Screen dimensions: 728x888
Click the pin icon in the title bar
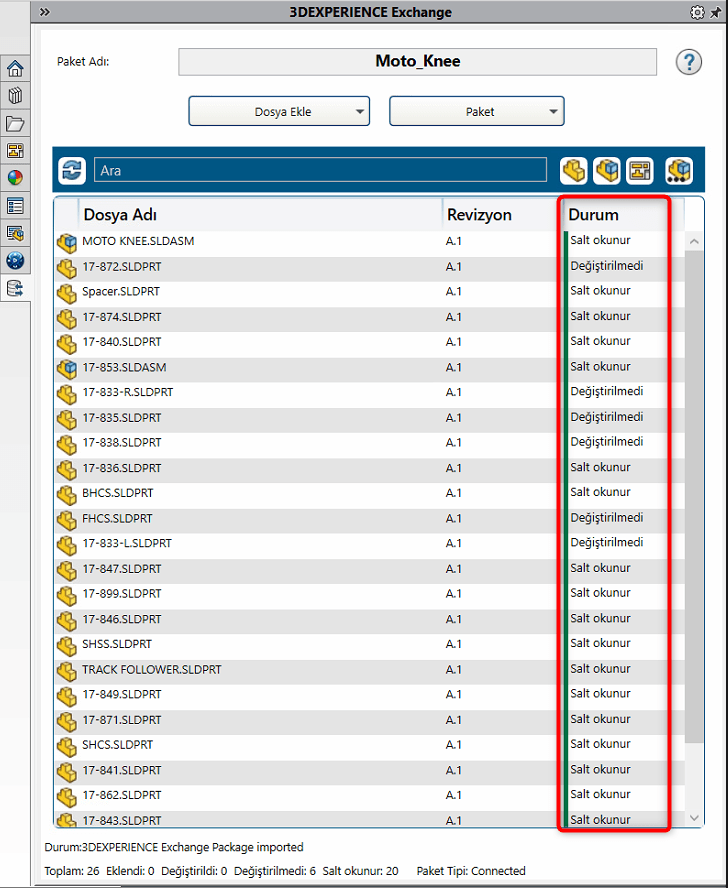716,12
